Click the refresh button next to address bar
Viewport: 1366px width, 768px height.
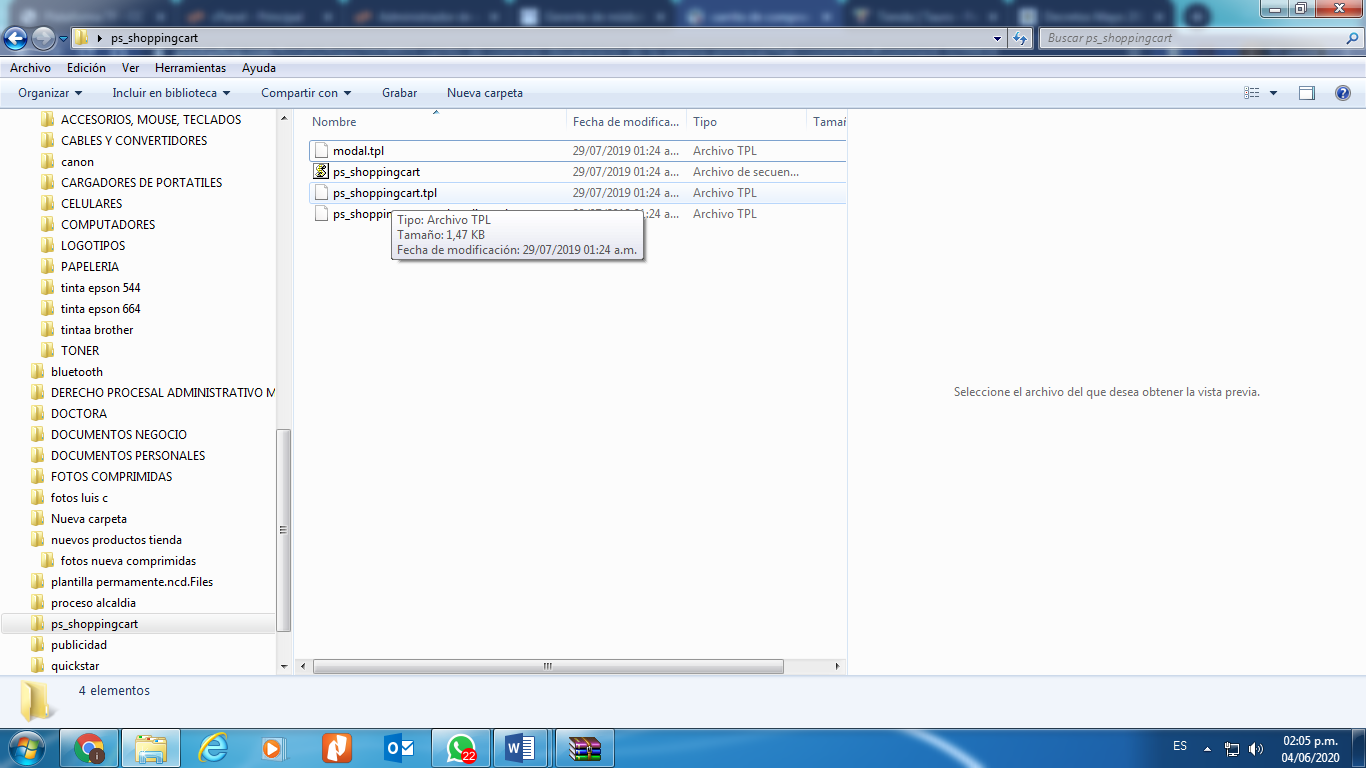[1020, 38]
